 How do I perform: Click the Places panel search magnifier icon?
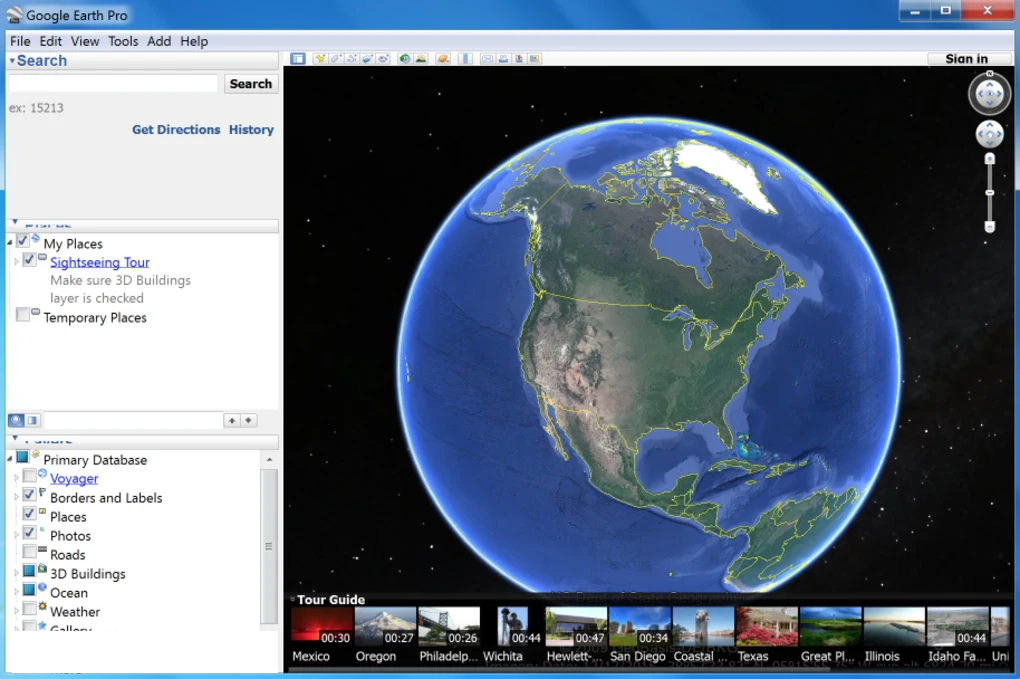(x=16, y=420)
